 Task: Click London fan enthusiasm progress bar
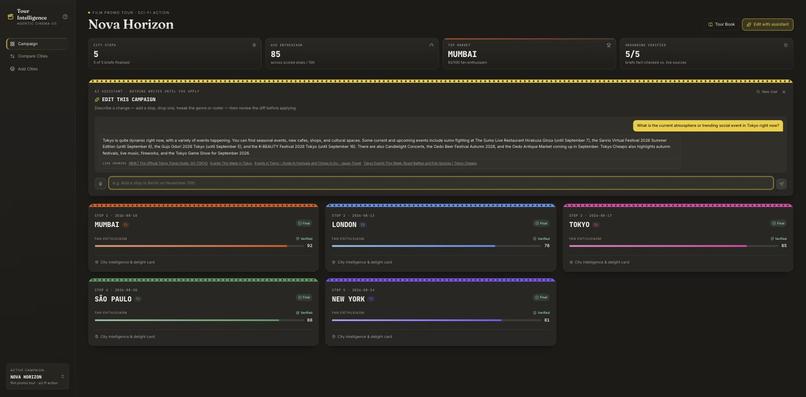(436, 246)
